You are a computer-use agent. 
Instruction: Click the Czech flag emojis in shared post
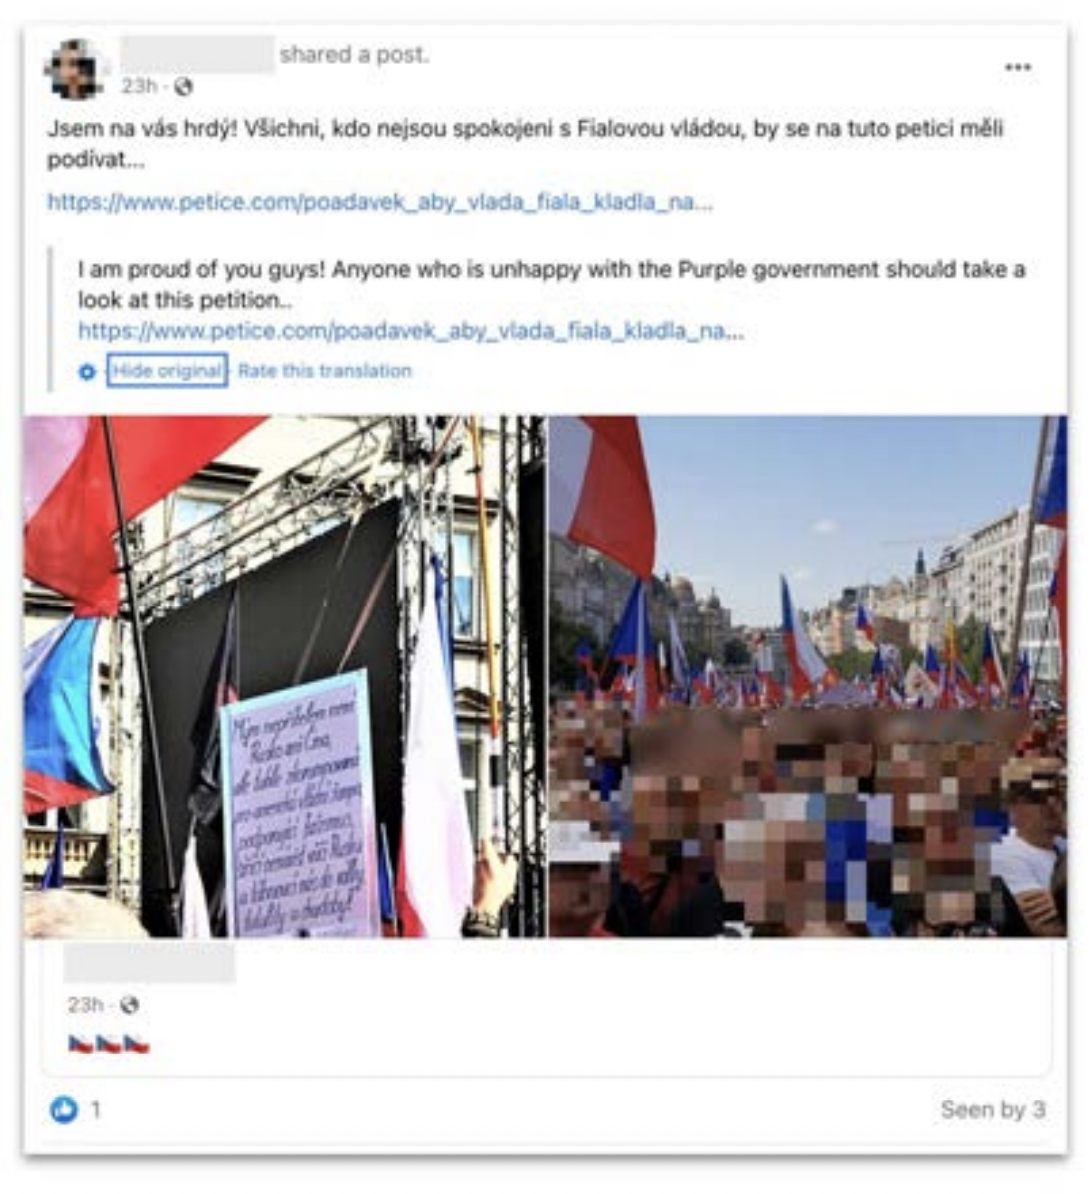[x=109, y=1043]
